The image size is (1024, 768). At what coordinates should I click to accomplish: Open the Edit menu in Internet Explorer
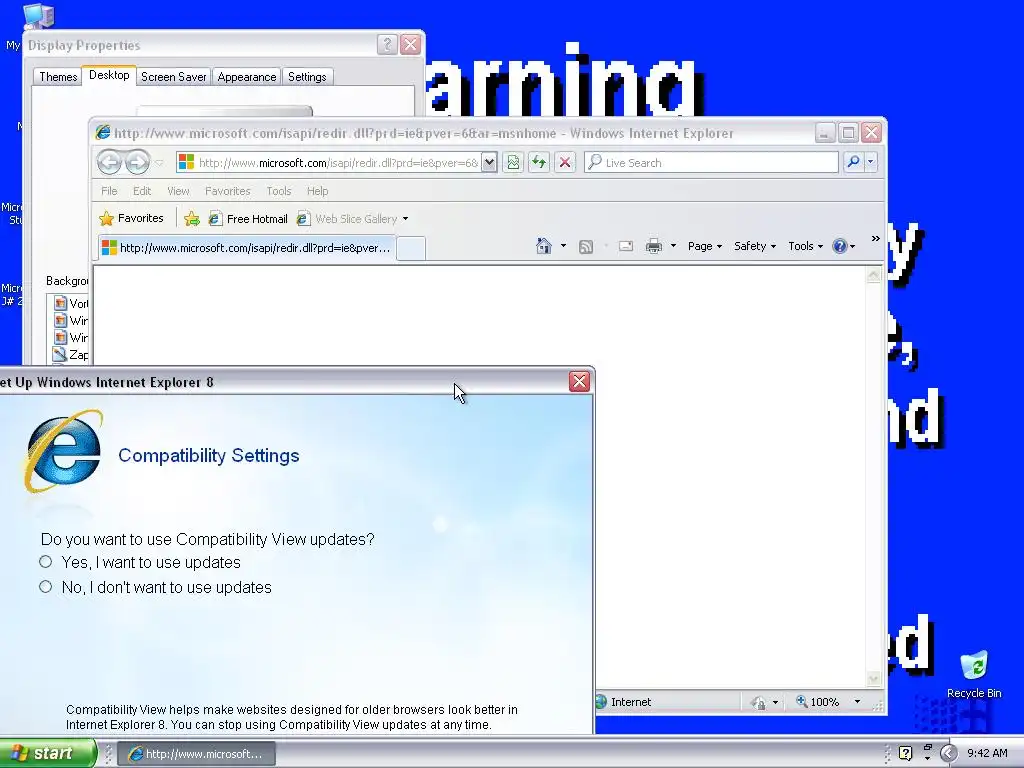[142, 191]
